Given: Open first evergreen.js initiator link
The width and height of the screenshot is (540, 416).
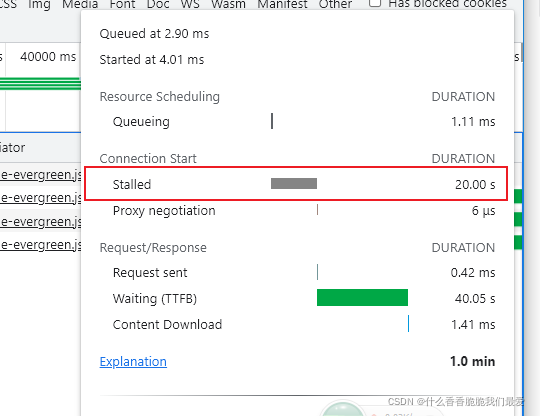Looking at the screenshot, I should click(41, 175).
